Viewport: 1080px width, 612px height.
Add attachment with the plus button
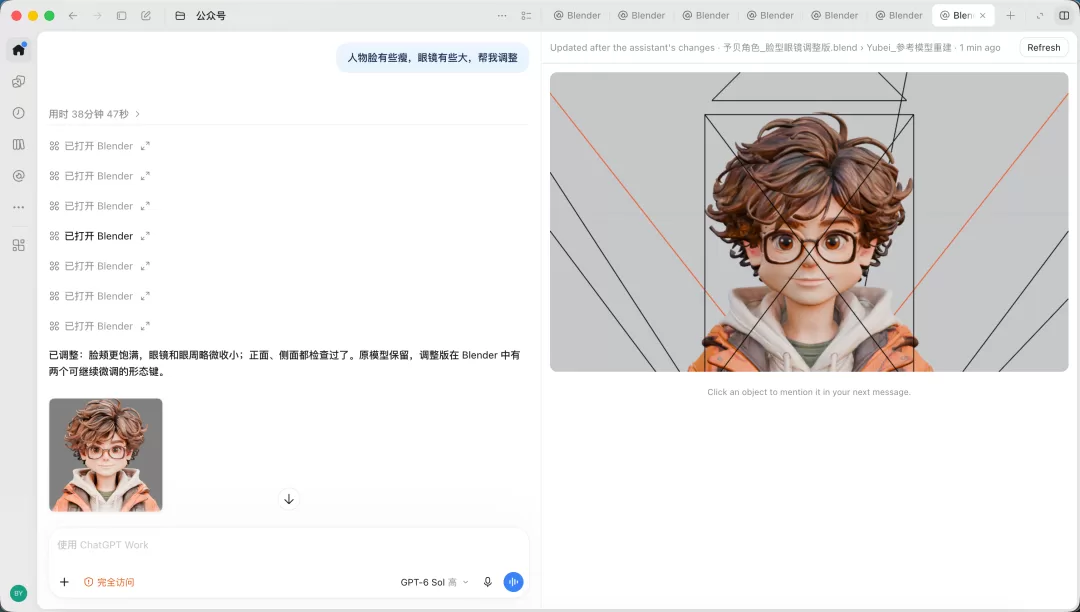(64, 582)
